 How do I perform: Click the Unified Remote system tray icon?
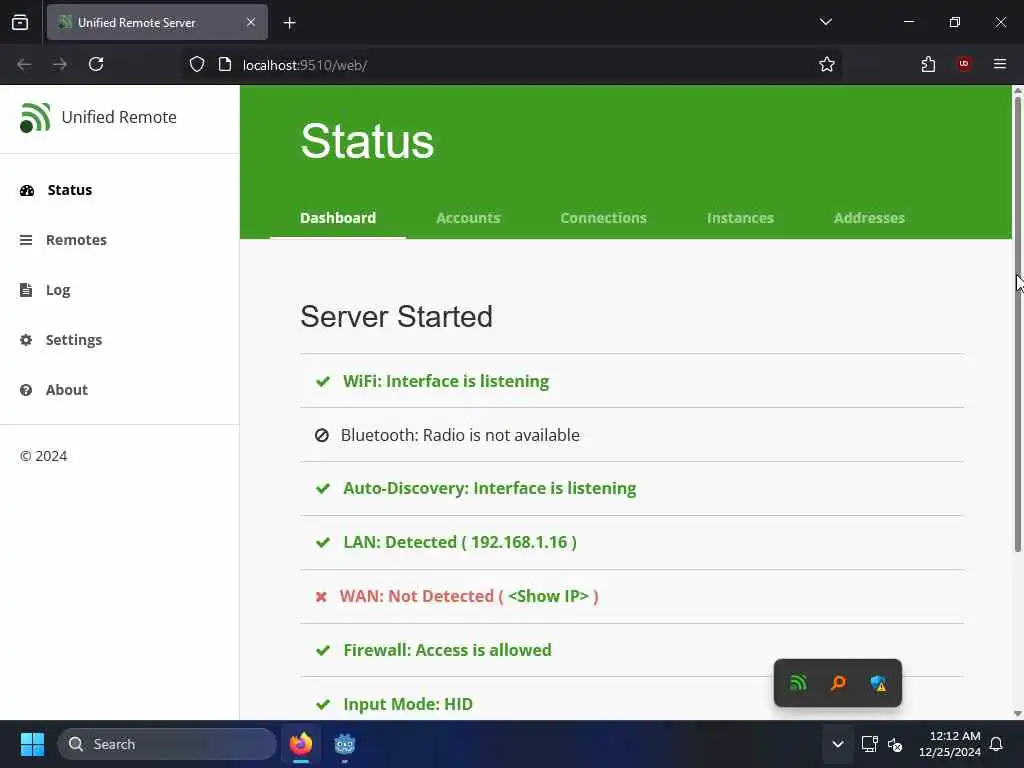tap(798, 683)
